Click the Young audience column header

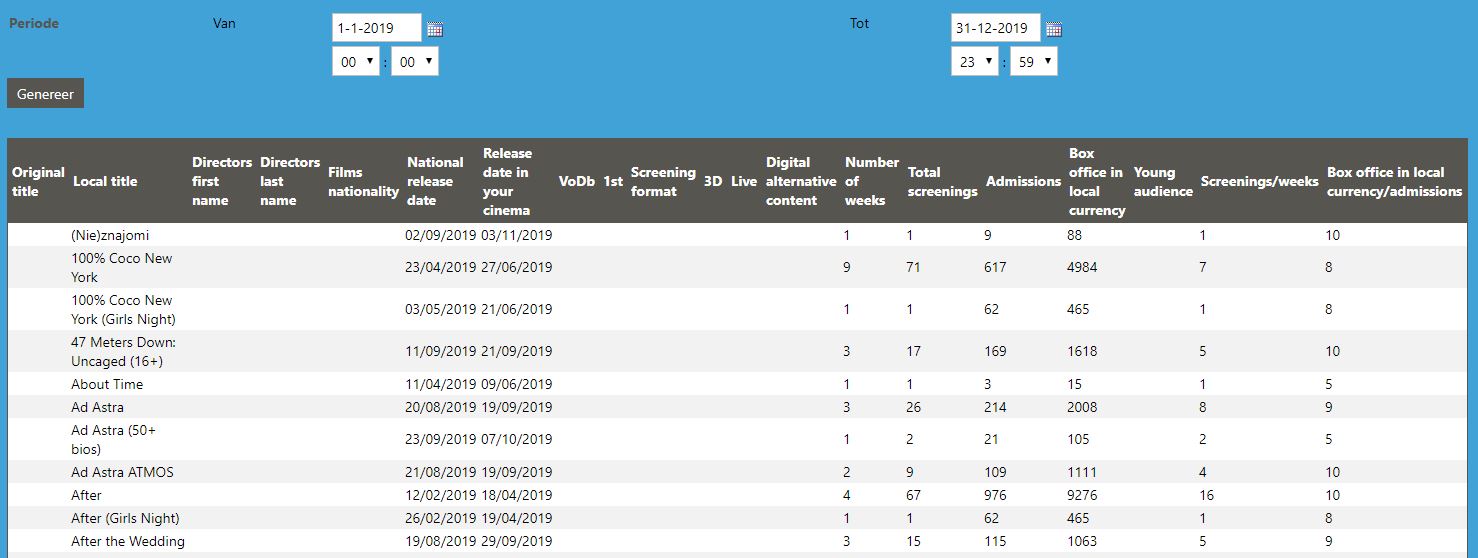(x=1163, y=181)
